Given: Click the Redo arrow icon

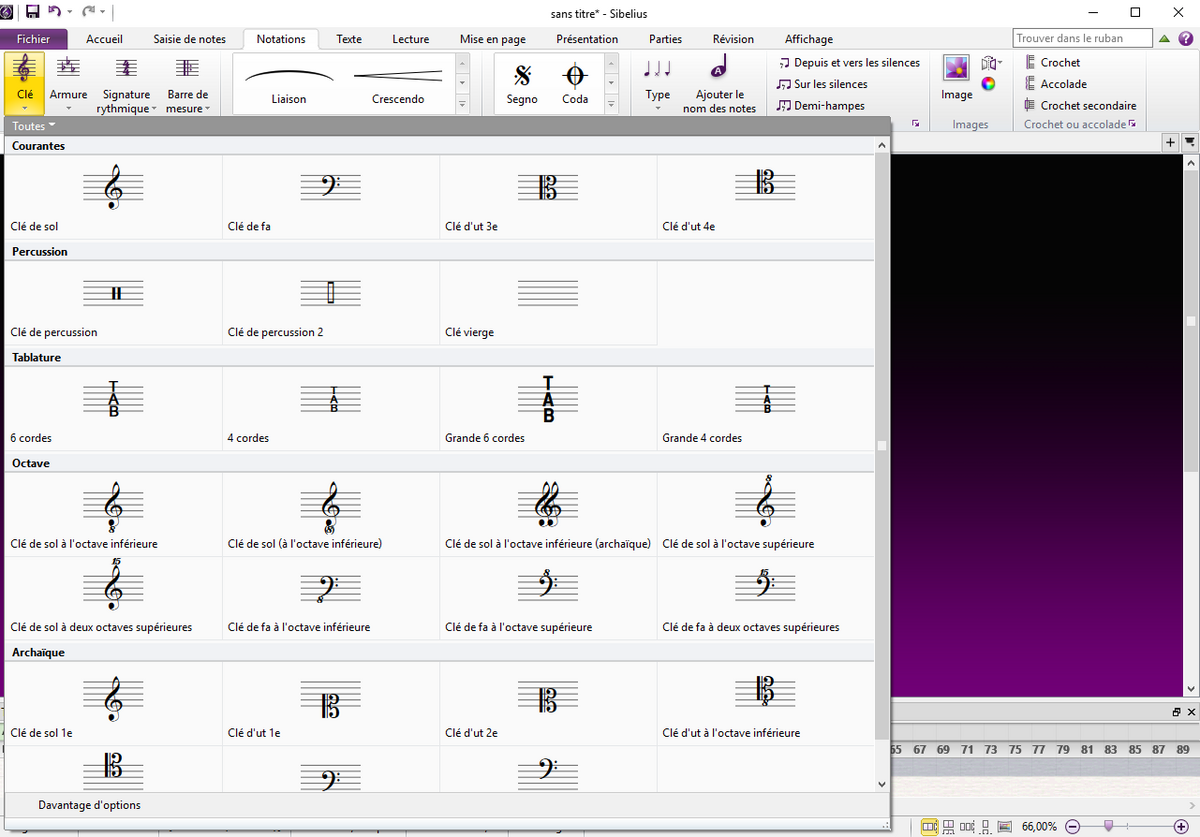Looking at the screenshot, I should coord(88,12).
